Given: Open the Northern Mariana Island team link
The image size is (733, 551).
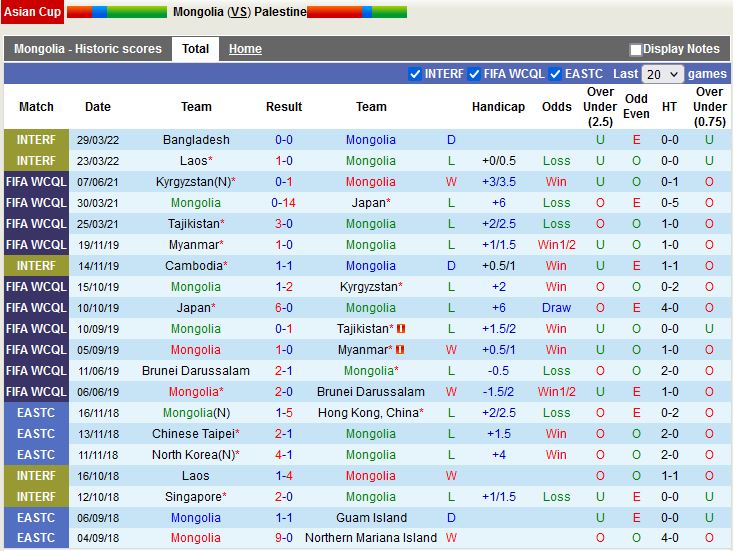Looking at the screenshot, I should 371,538.
